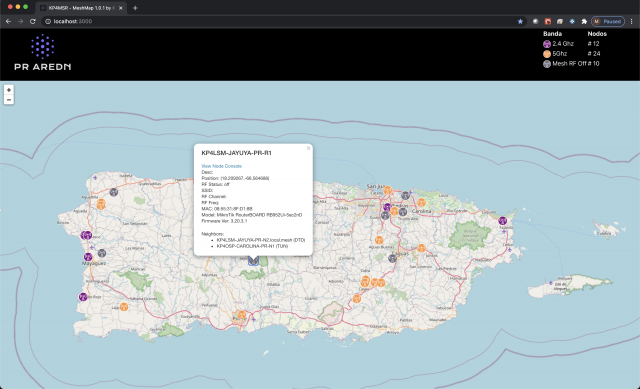
Task: Select orange node marker at San Juan
Action: (x=387, y=190)
